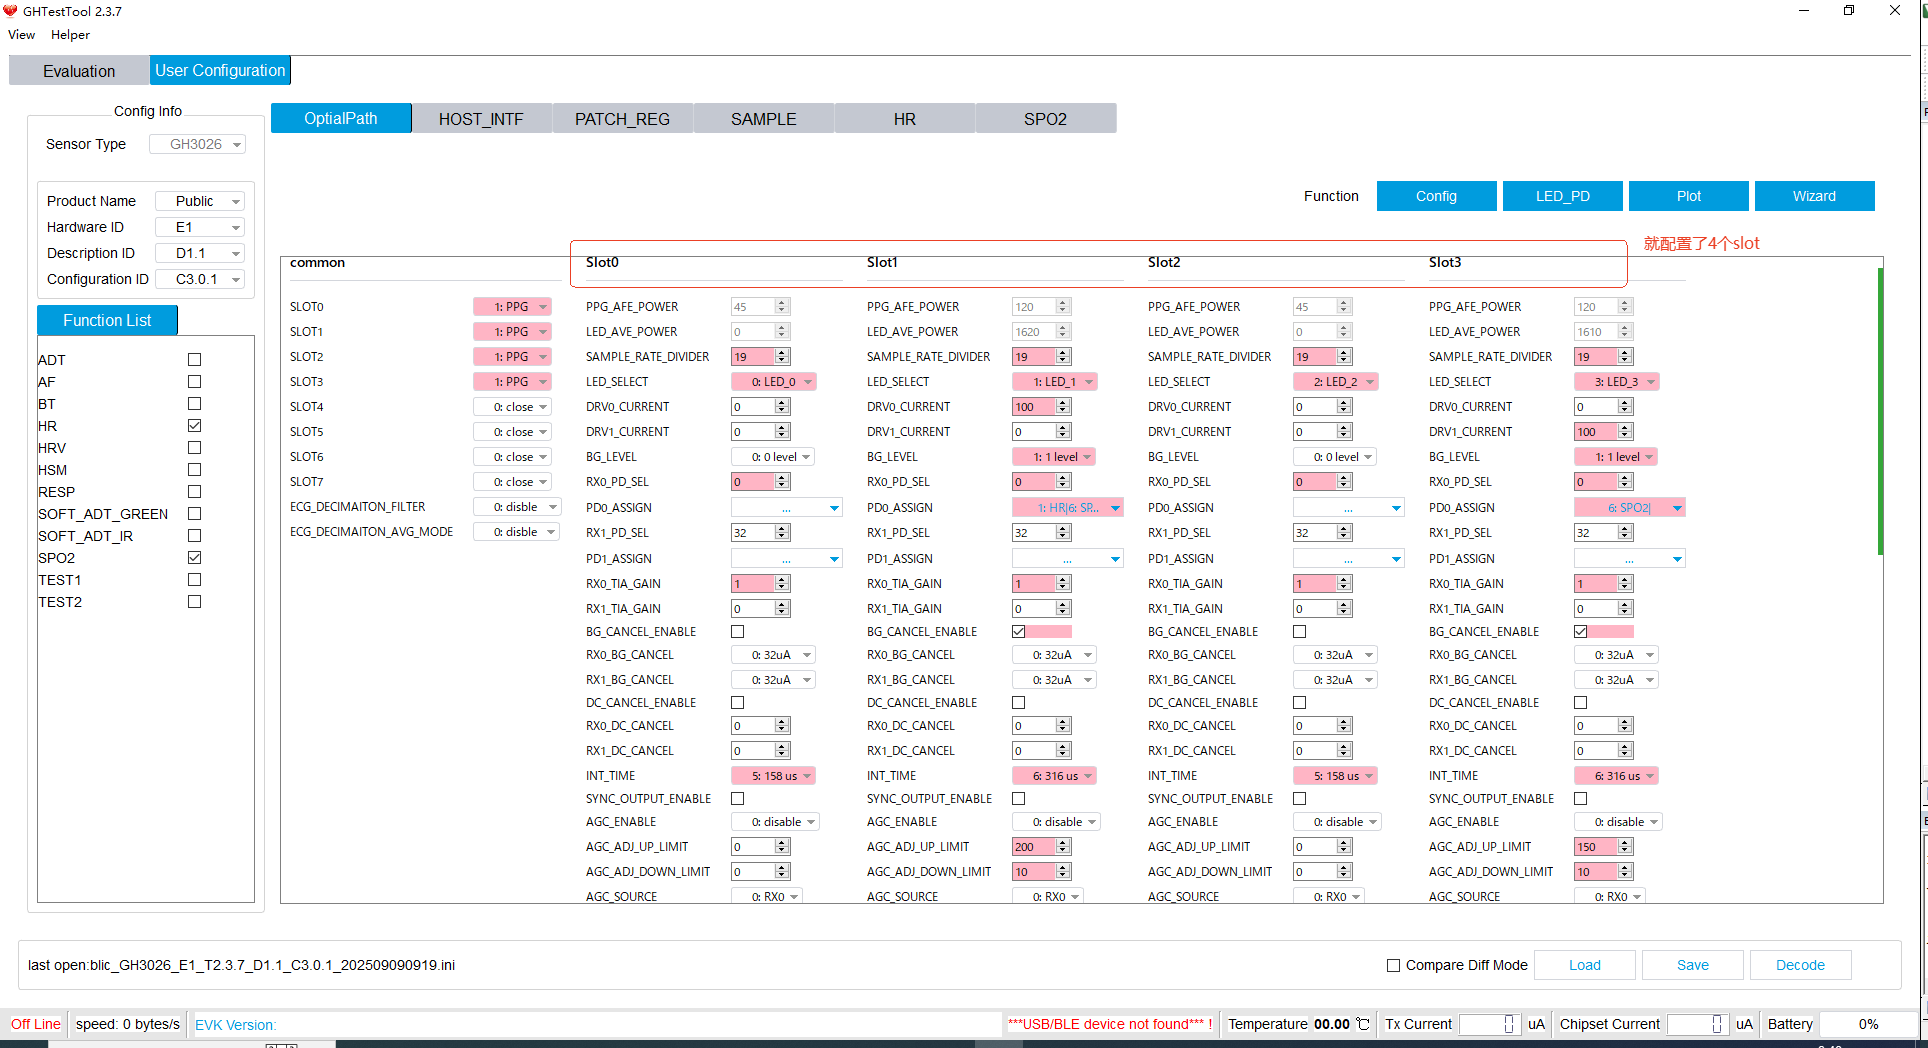Viewport: 1928px width, 1048px height.
Task: Open Slot0 LED_SELECT LED_0 dropdown
Action: (x=774, y=381)
